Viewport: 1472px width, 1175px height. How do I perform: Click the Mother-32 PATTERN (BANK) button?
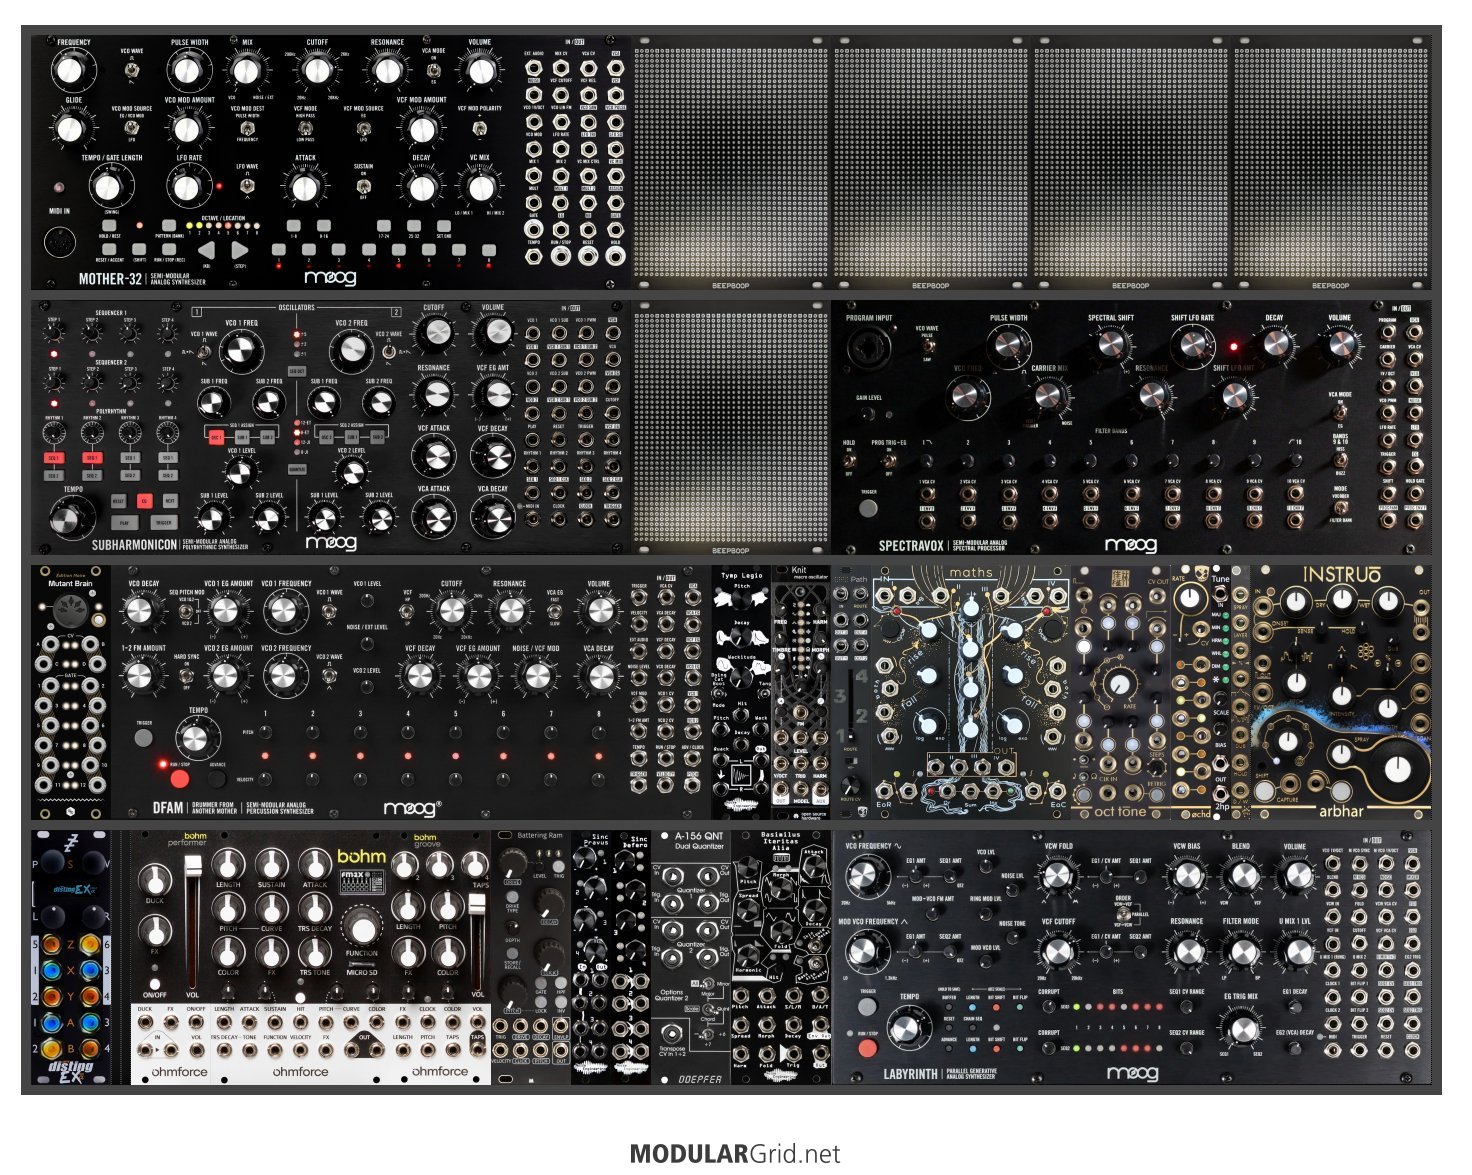click(x=169, y=226)
